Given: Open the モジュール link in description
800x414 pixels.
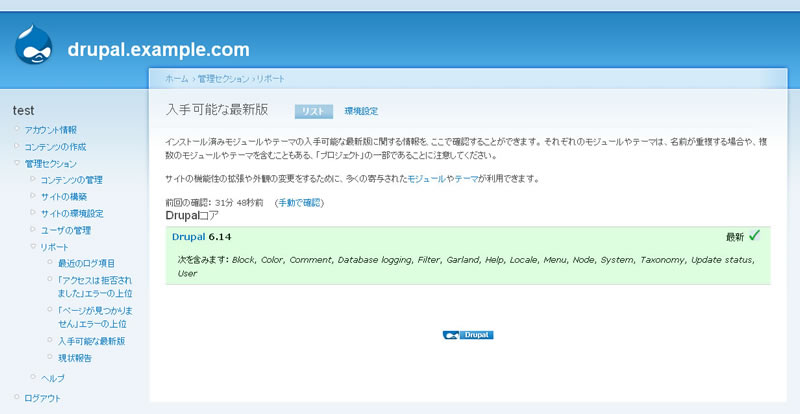Looking at the screenshot, I should (x=426, y=179).
